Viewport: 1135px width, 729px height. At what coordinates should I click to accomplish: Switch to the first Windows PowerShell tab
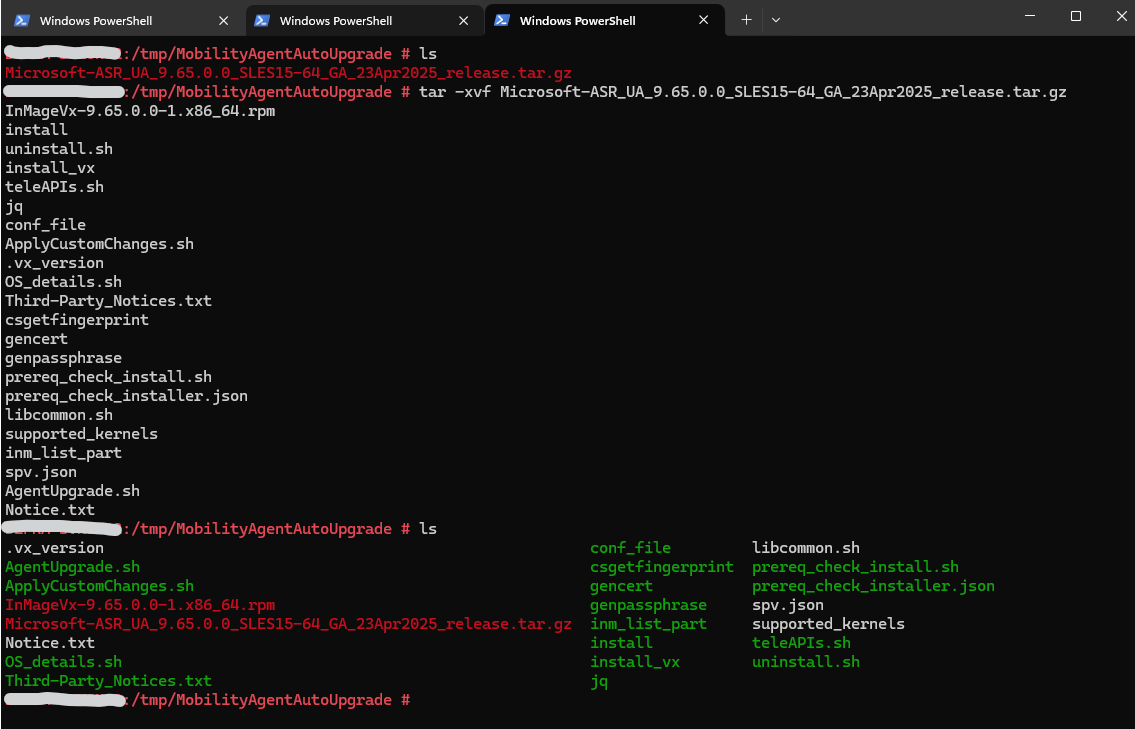click(x=122, y=20)
